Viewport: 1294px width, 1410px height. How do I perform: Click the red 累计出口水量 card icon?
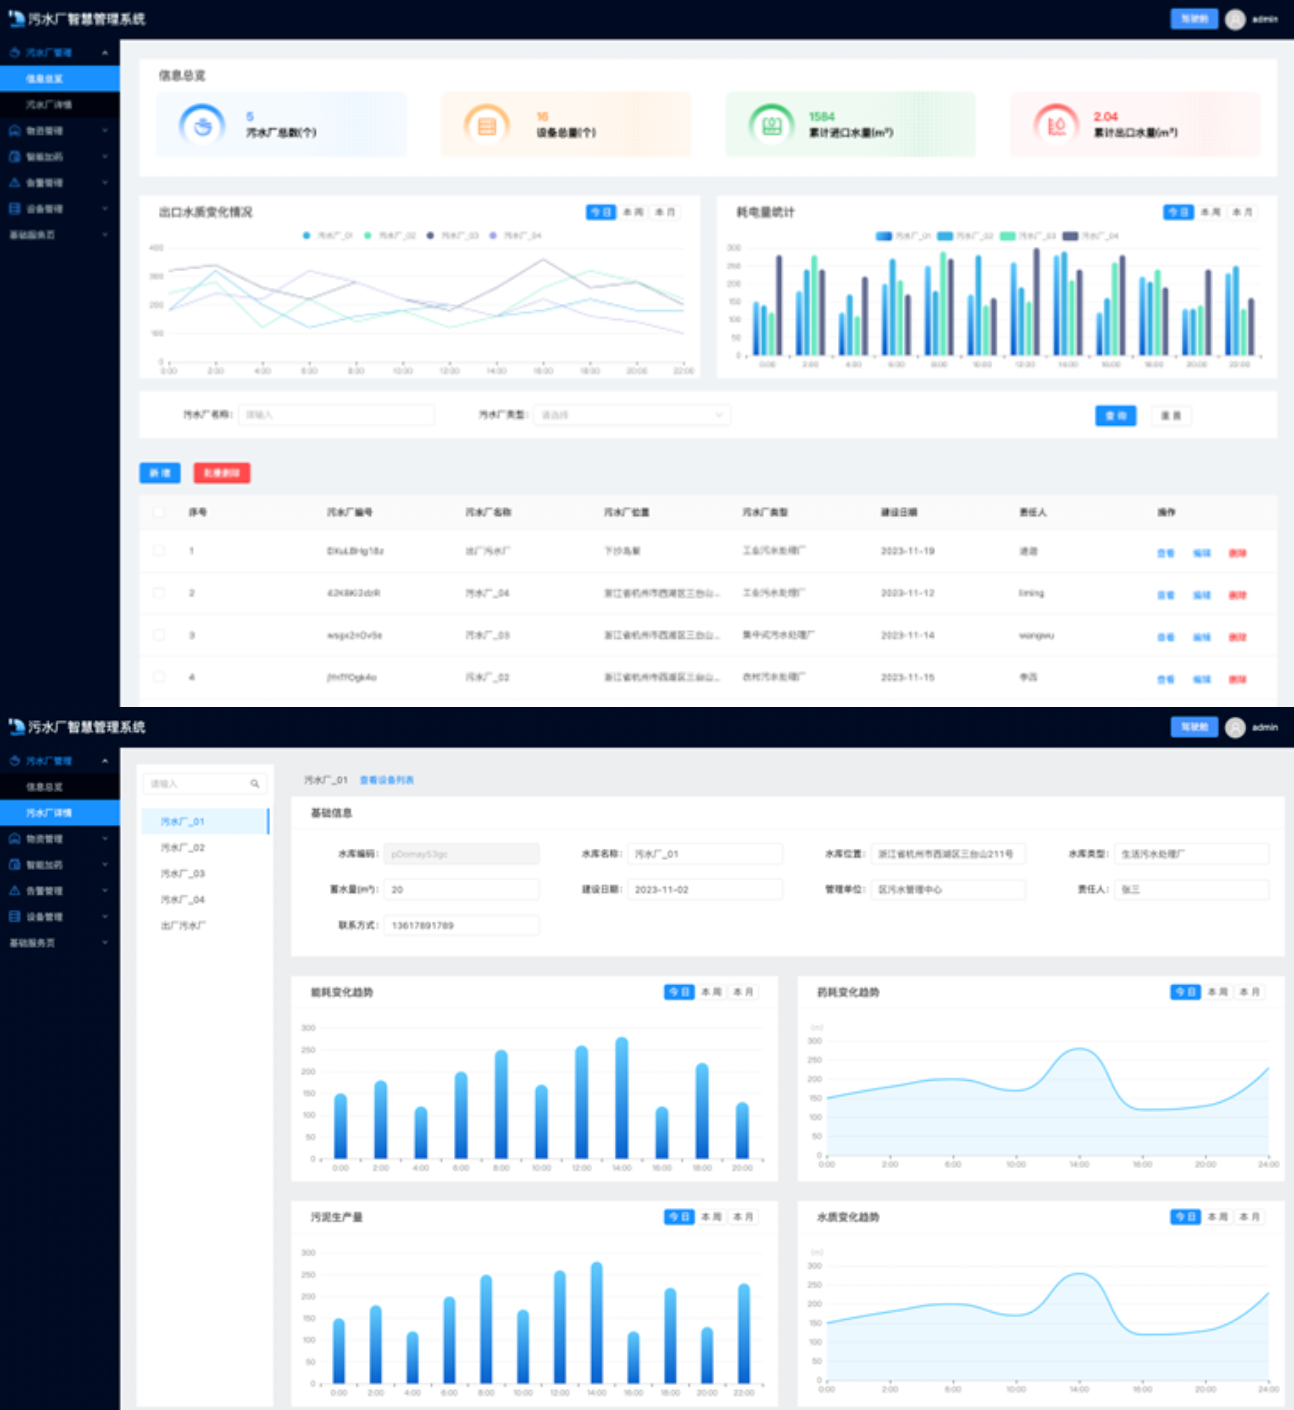(1056, 126)
